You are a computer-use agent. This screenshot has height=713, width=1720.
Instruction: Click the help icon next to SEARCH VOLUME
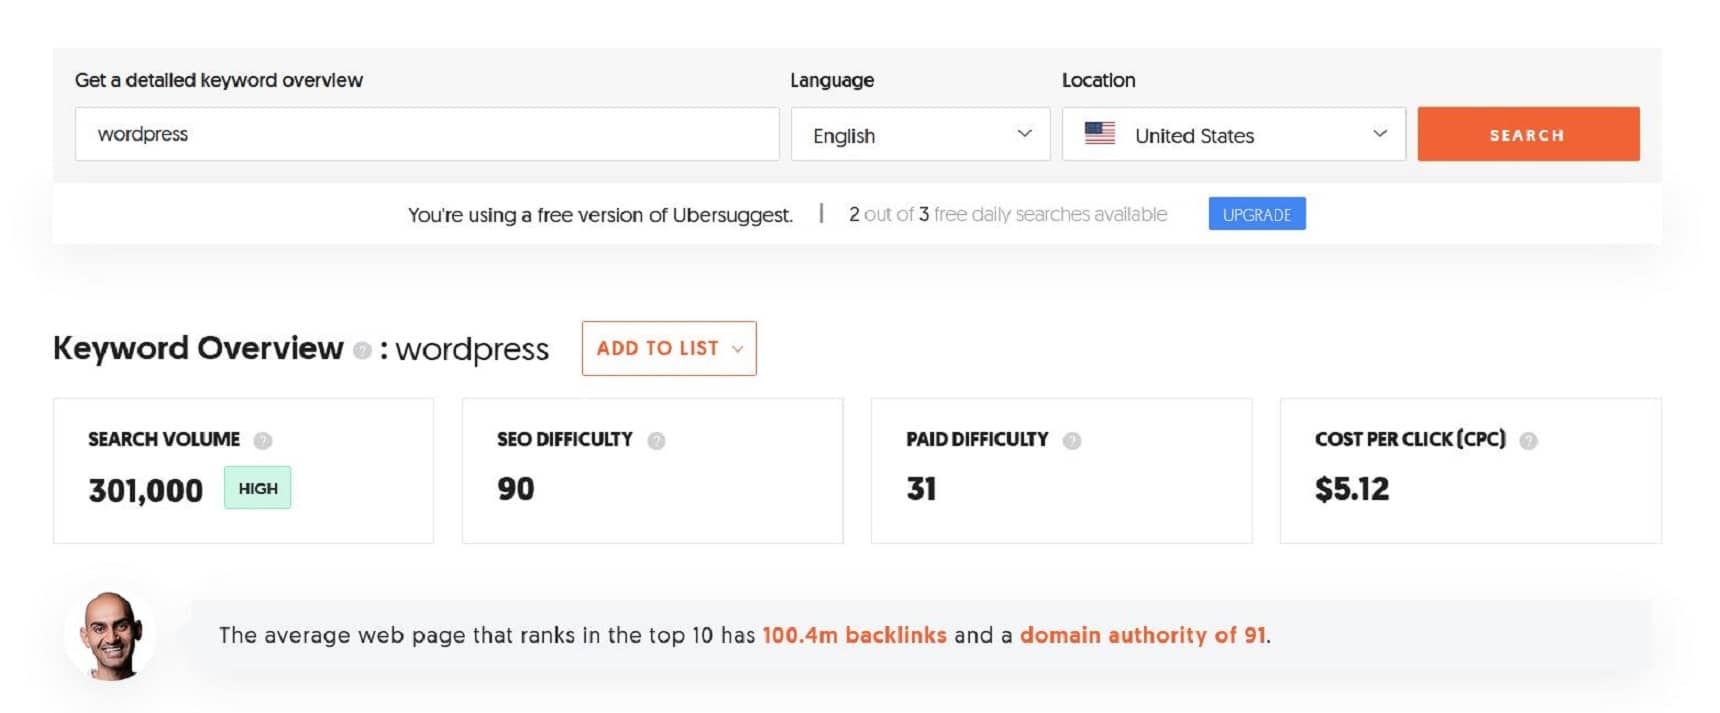[x=263, y=440]
